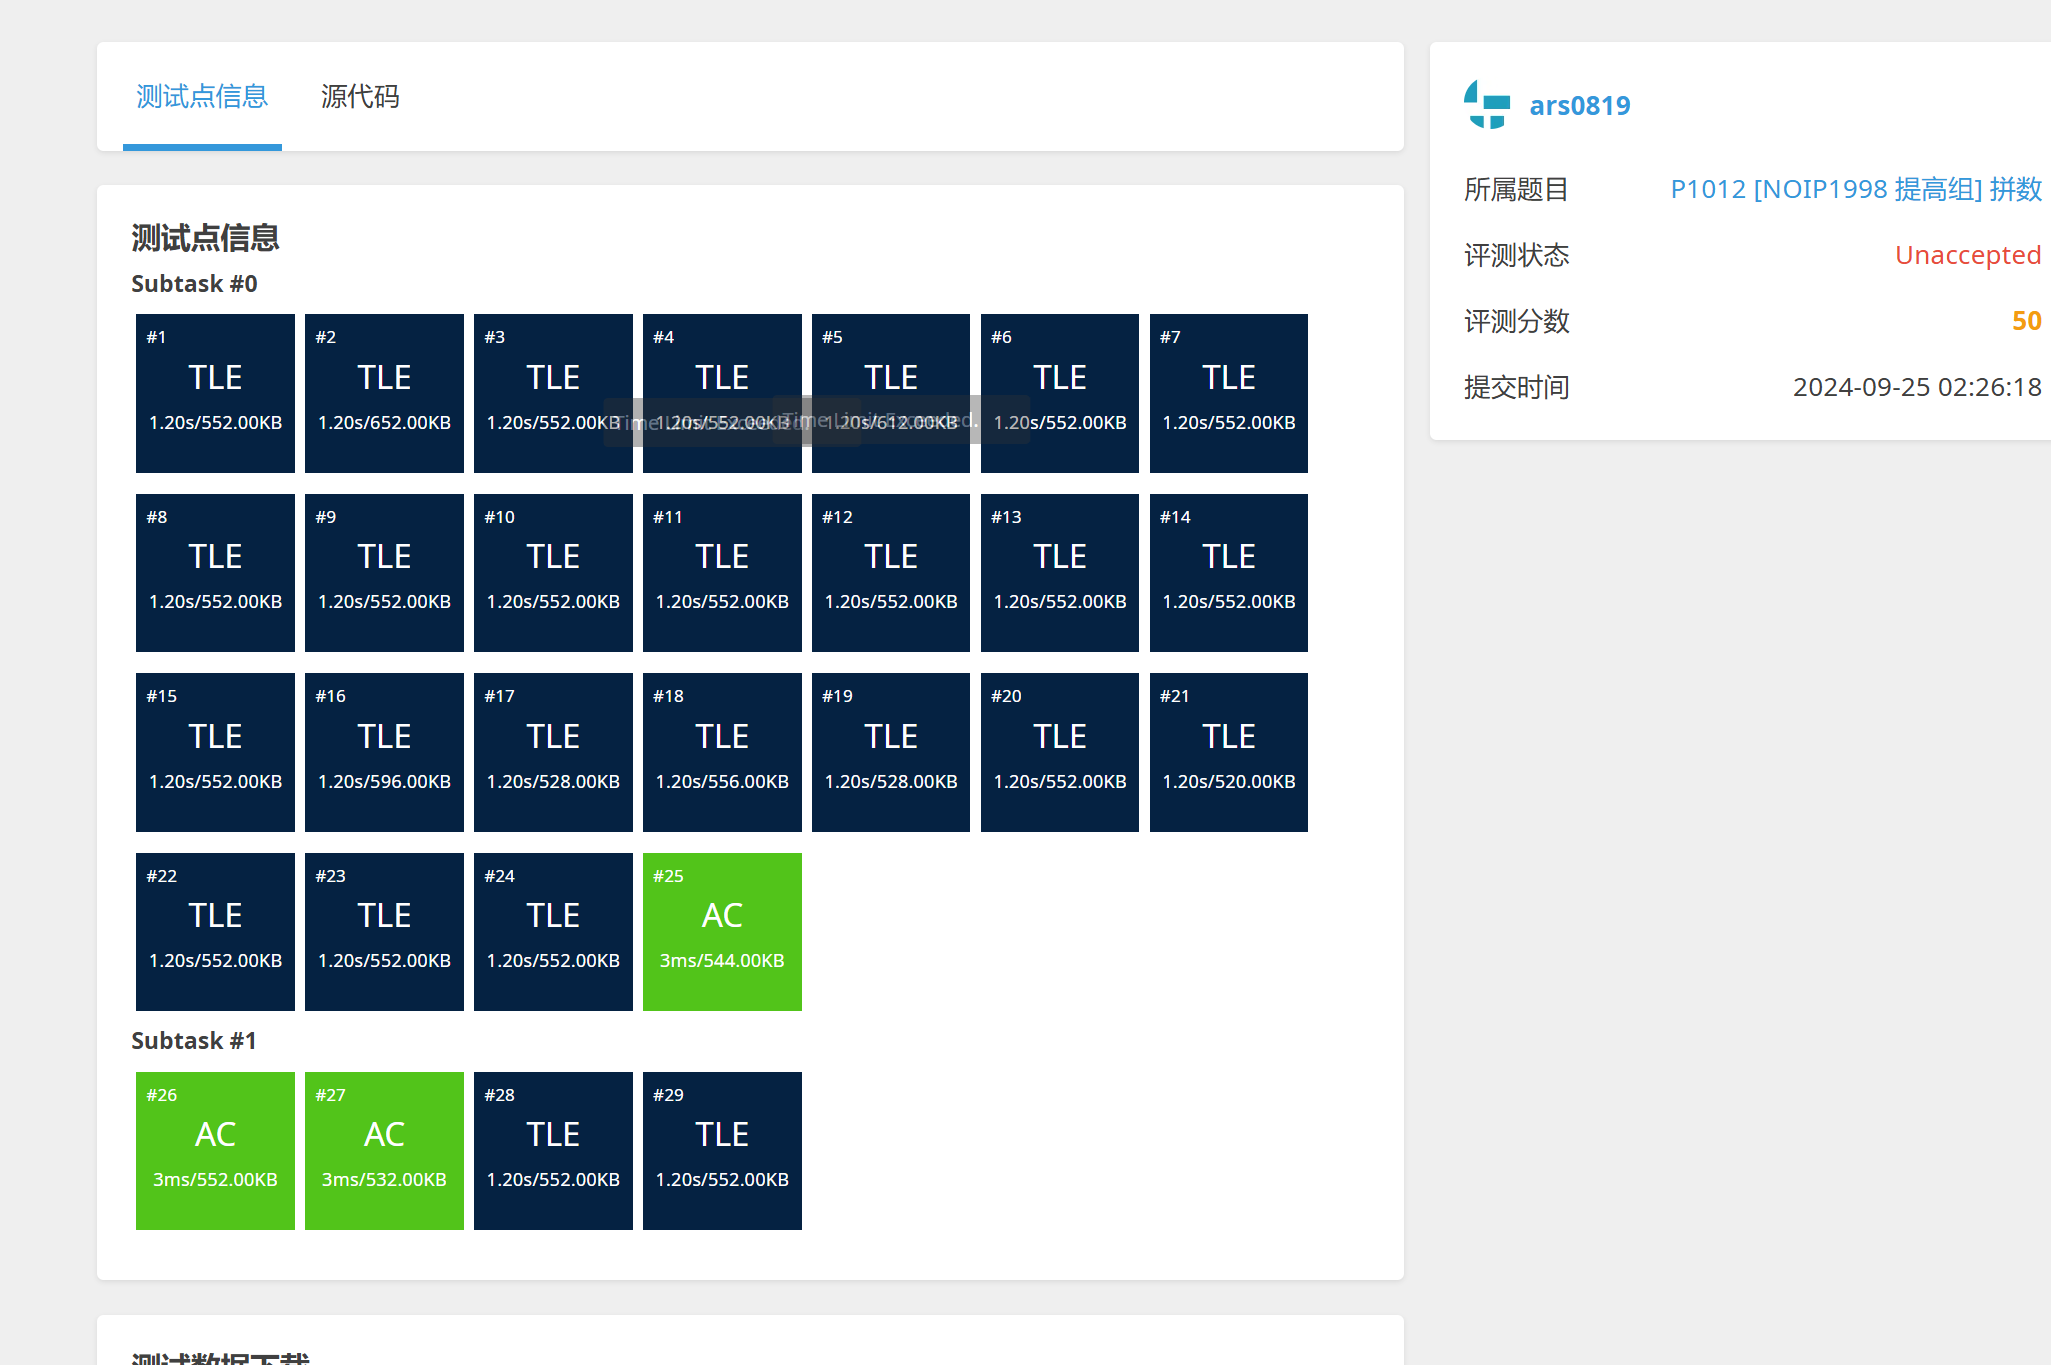Screen dimensions: 2051x1365
Task: Click test case #22 TLE tile
Action: tap(215, 931)
